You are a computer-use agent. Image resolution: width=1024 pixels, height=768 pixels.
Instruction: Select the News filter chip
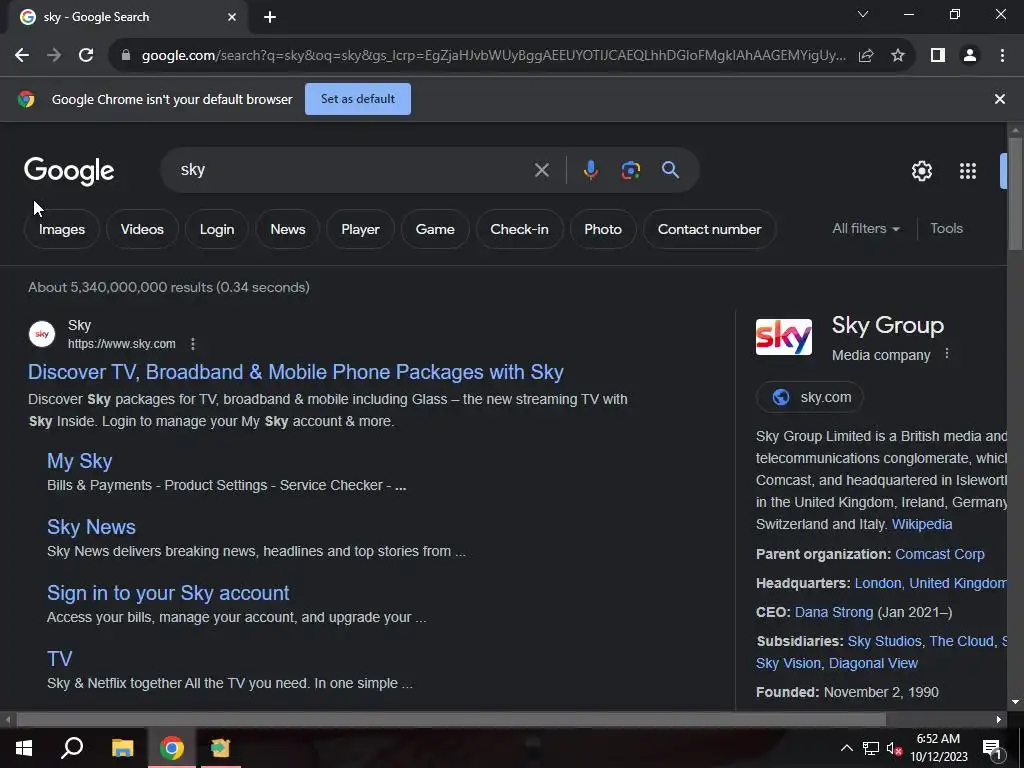point(288,229)
